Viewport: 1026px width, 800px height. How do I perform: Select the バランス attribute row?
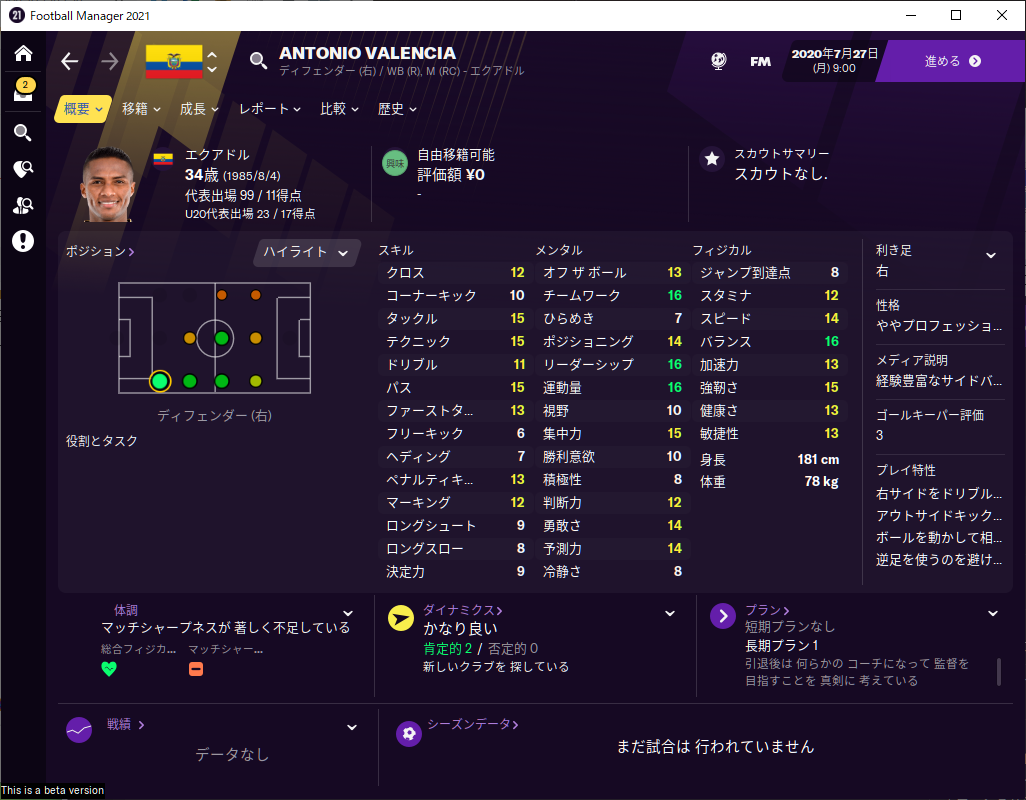[770, 341]
